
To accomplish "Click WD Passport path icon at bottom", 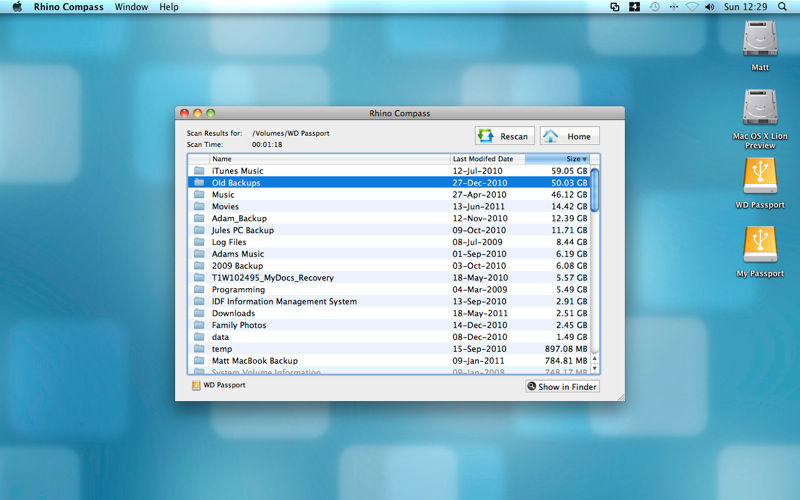I will 196,385.
